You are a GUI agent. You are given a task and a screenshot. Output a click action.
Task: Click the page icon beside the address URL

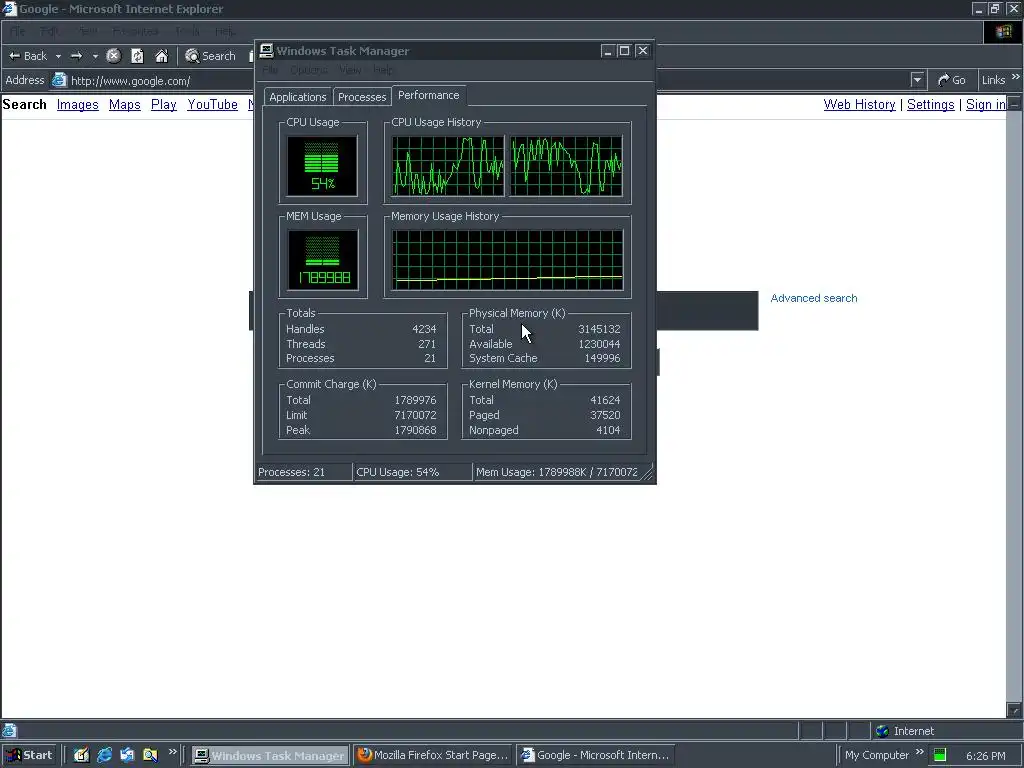pos(59,80)
